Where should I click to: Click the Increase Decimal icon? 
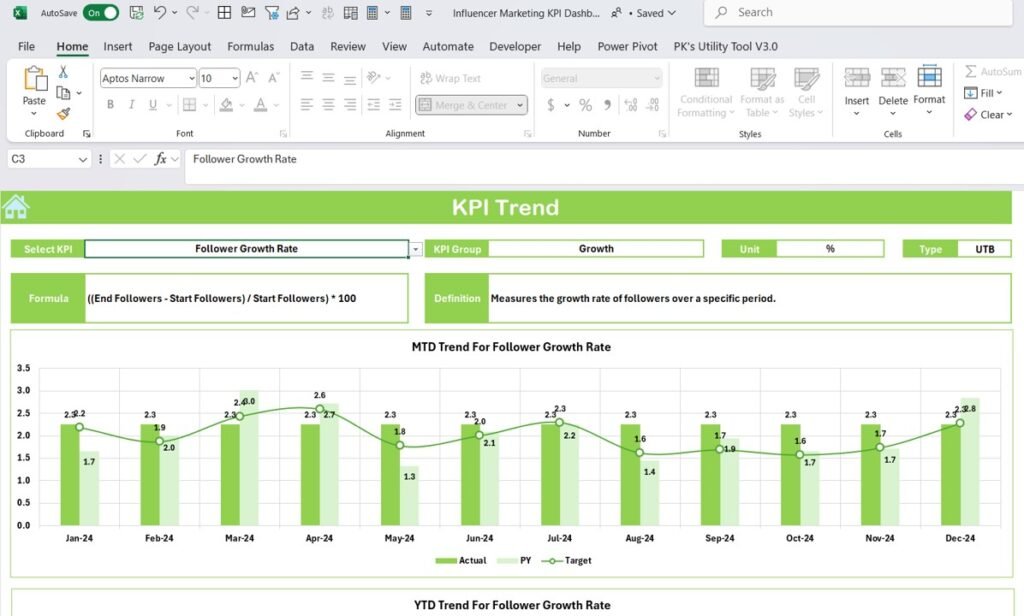633,104
